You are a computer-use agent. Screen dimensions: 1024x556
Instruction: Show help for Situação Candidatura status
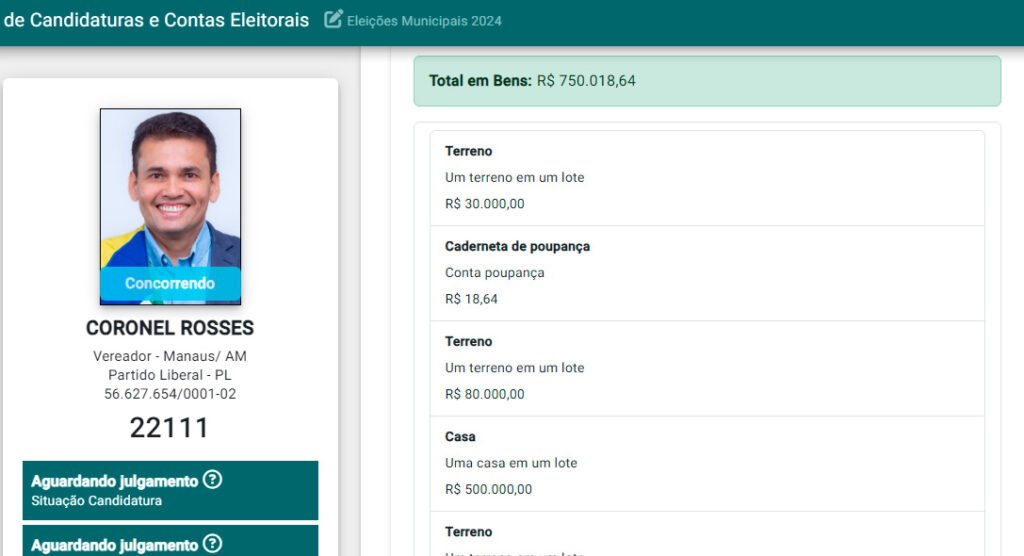coord(212,480)
